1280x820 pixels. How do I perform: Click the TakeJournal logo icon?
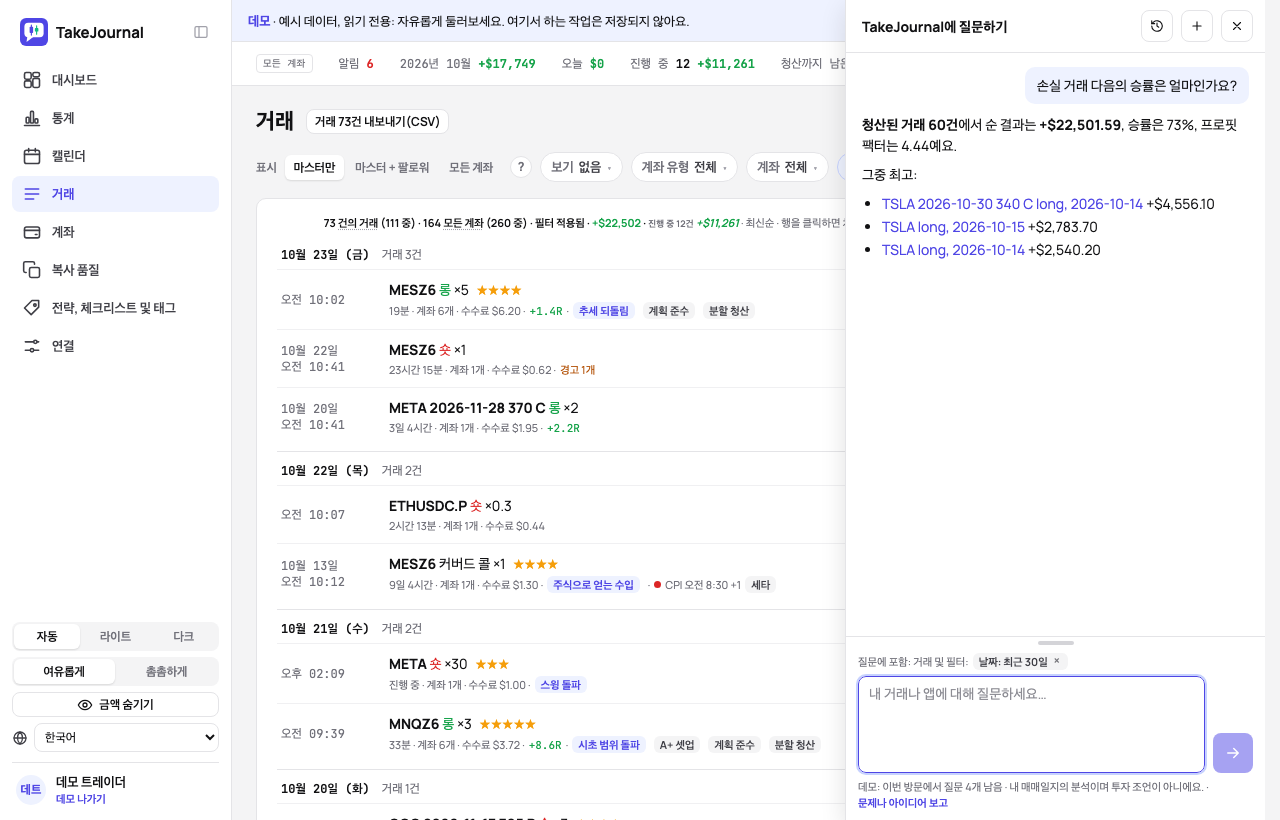click(34, 32)
